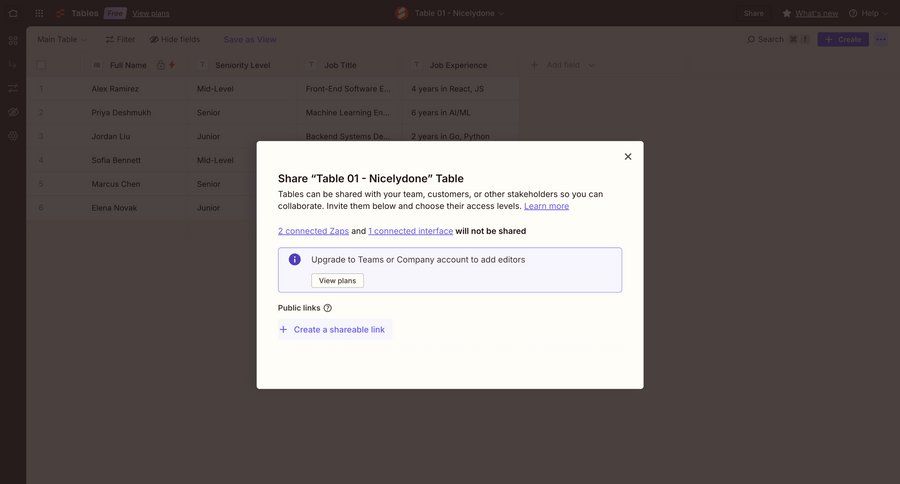Click the Tables logo icon

[60, 13]
